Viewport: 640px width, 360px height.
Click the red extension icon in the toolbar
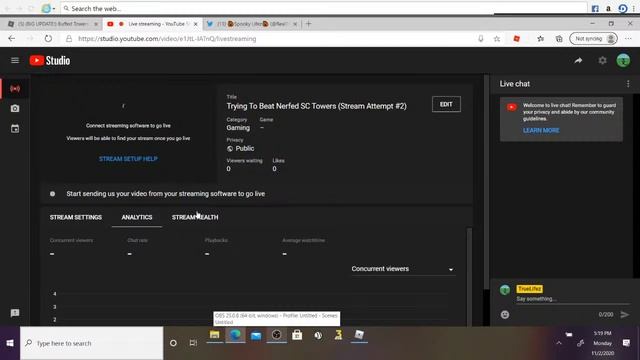pyautogui.click(x=516, y=39)
